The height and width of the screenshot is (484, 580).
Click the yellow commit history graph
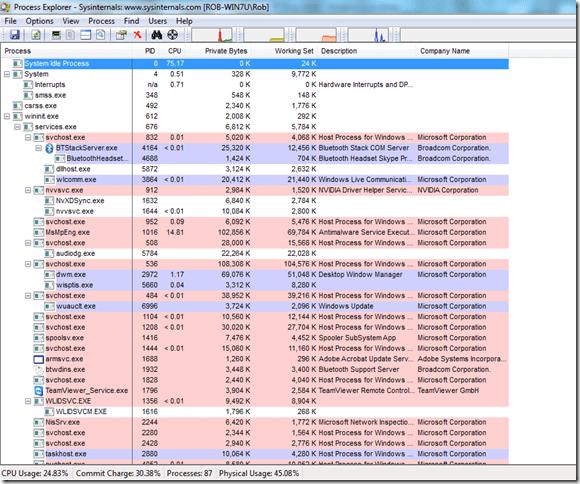pyautogui.click(x=264, y=35)
